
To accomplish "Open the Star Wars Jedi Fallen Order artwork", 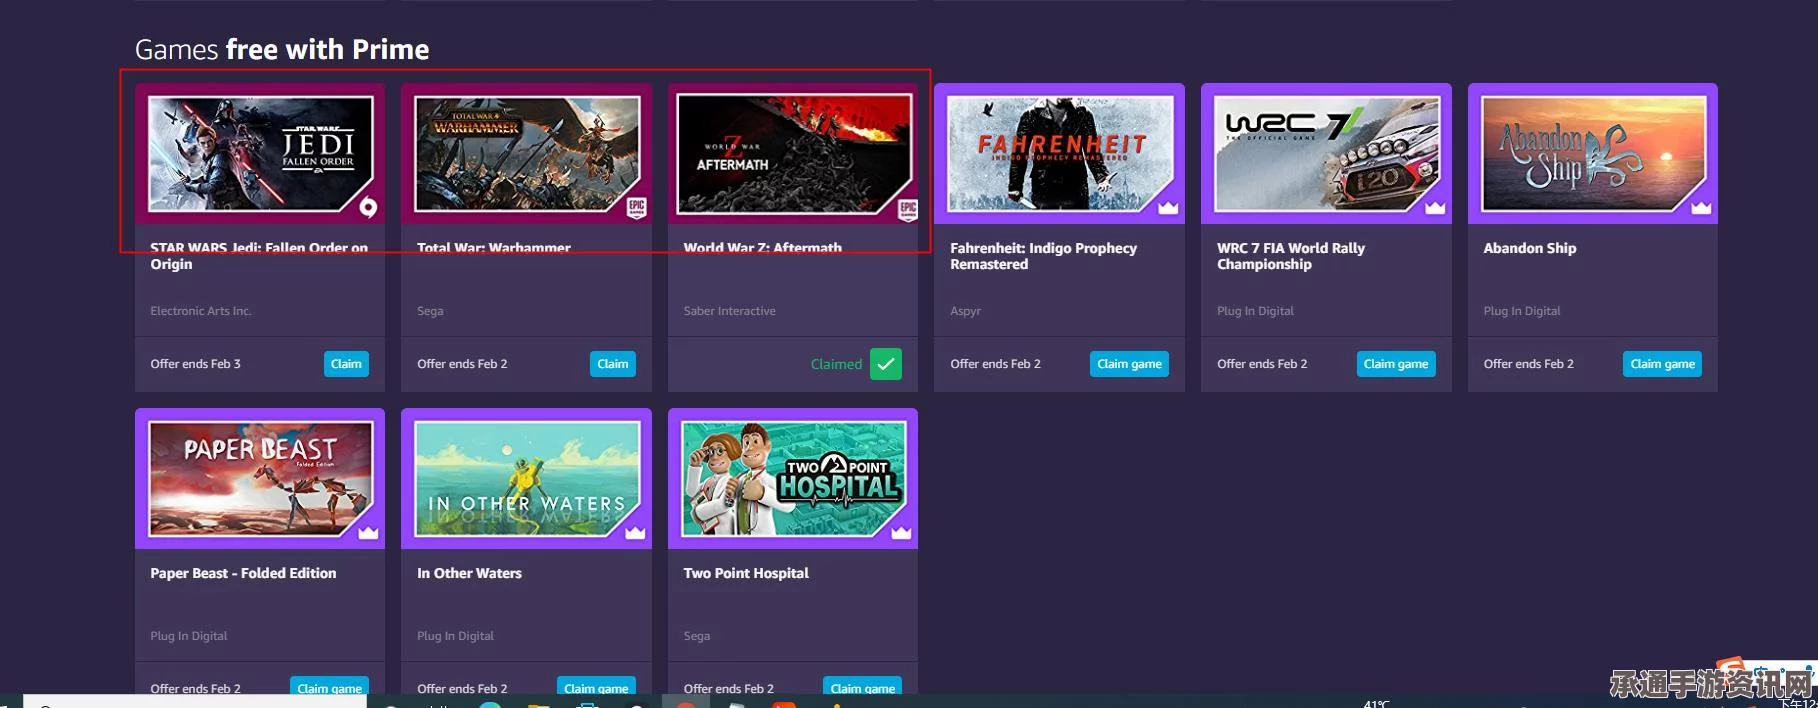I will (x=261, y=154).
